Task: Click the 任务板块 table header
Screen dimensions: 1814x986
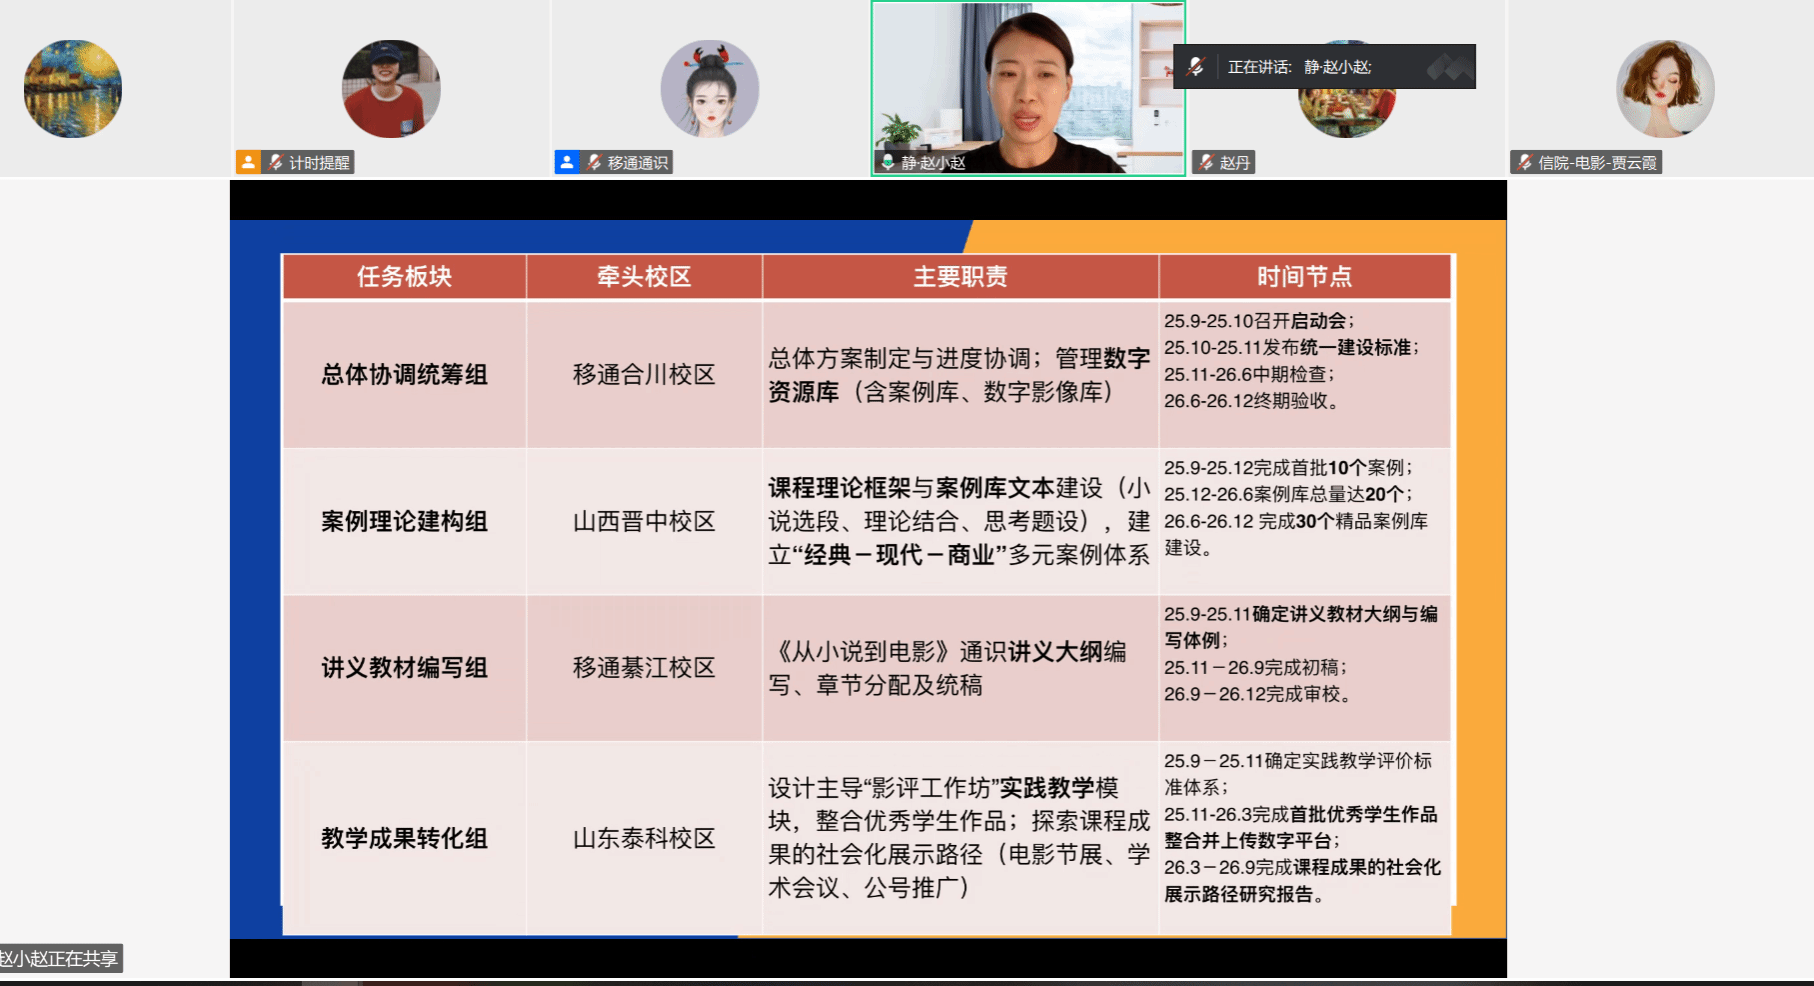Action: 404,277
